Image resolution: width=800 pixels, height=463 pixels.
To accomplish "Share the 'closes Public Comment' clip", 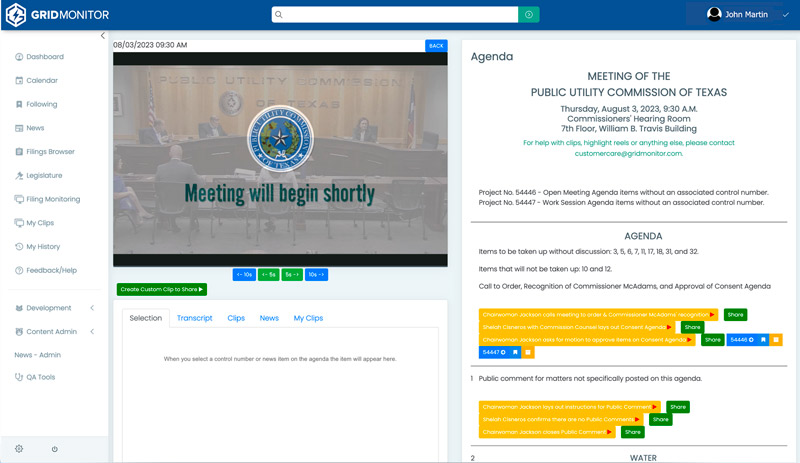I will click(x=633, y=432).
